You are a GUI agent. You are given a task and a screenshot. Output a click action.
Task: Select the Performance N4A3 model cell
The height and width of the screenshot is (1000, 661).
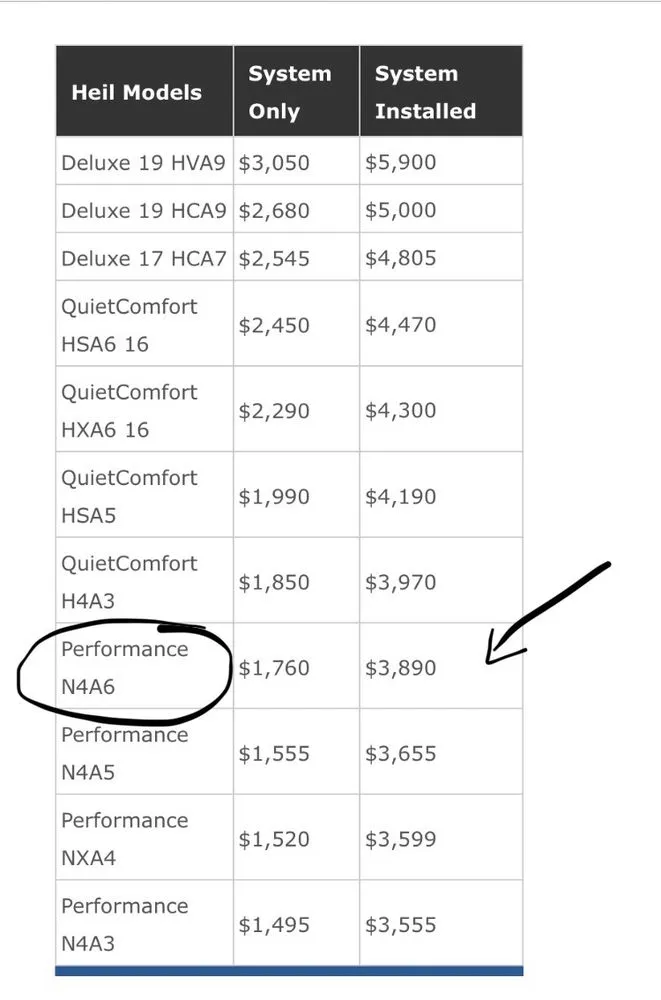click(124, 924)
